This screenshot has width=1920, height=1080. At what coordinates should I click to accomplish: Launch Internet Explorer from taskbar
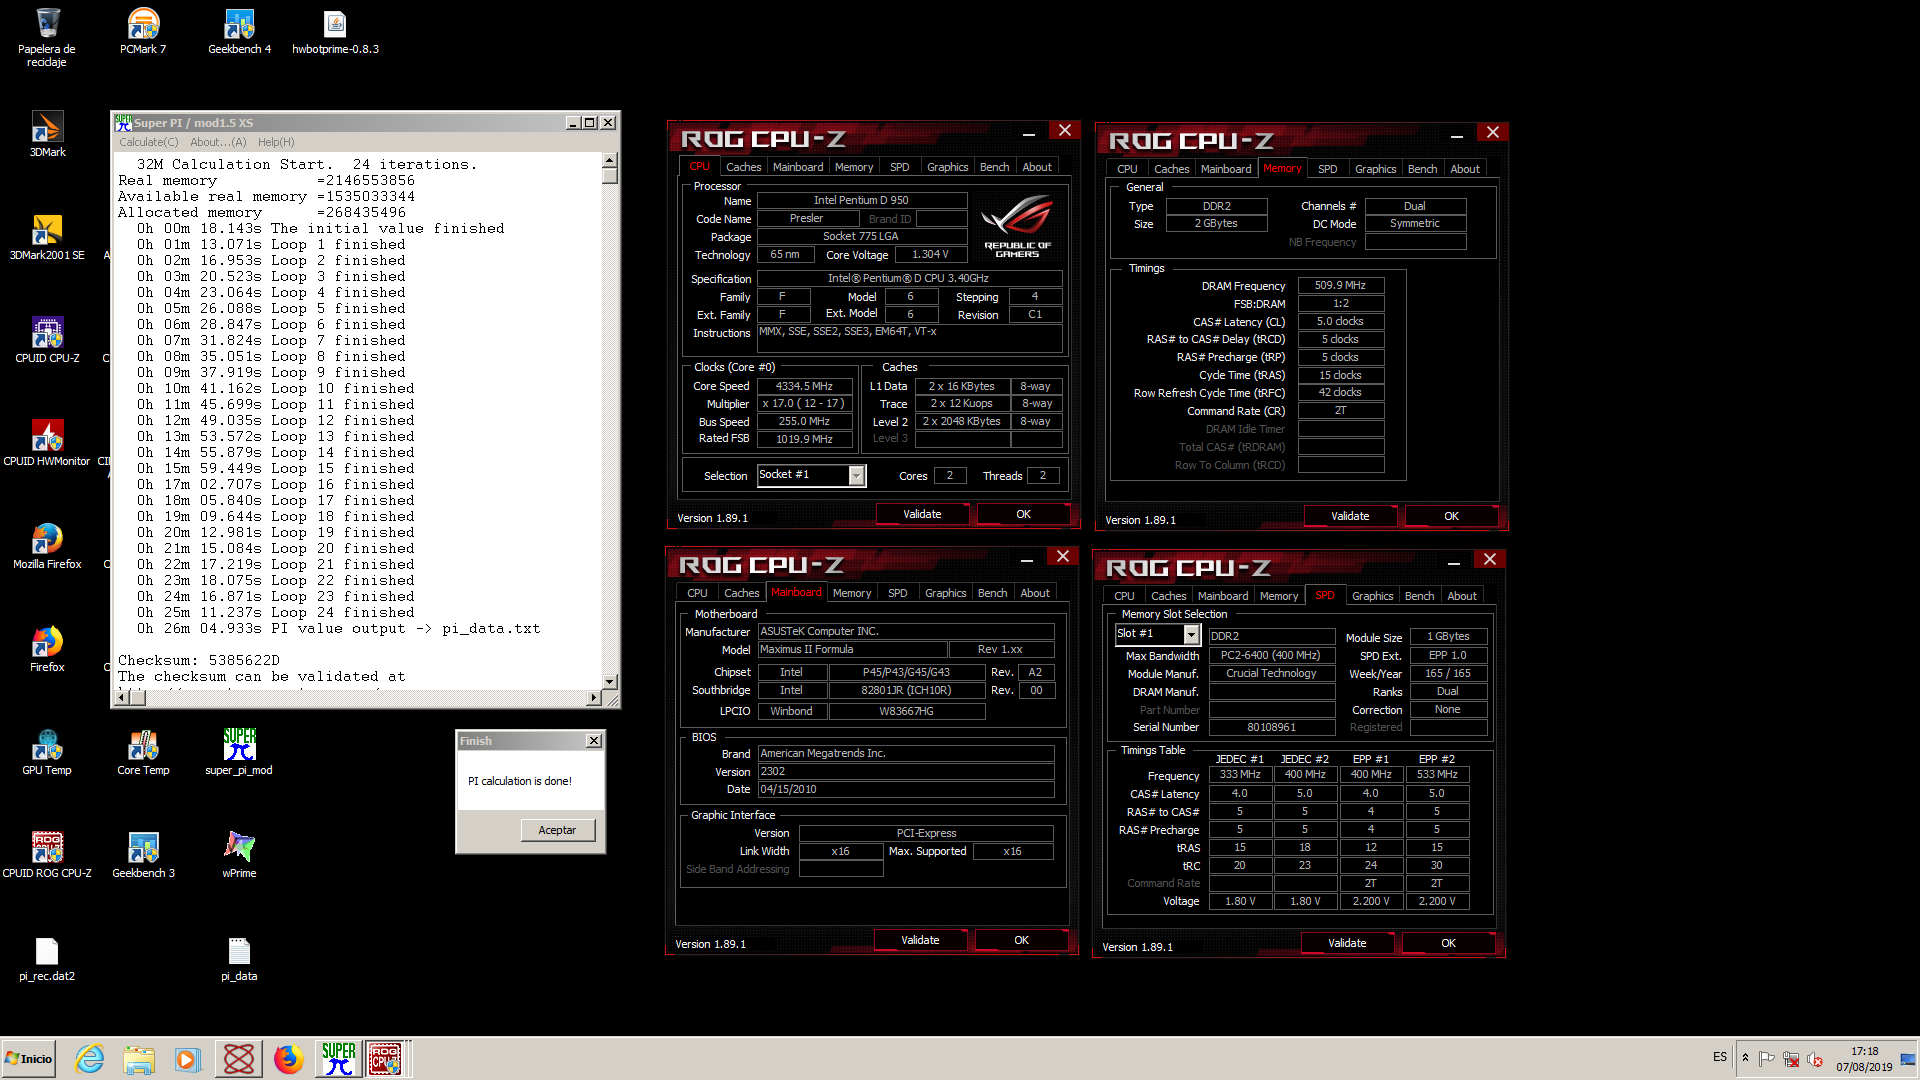pyautogui.click(x=90, y=1059)
